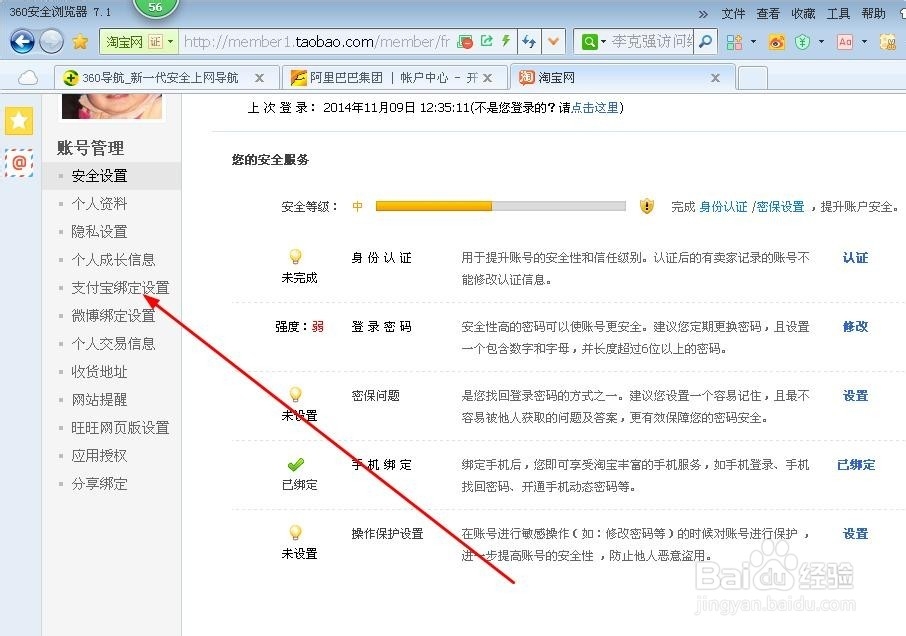Click the green 56 badge at top
The width and height of the screenshot is (906, 636).
coord(155,7)
